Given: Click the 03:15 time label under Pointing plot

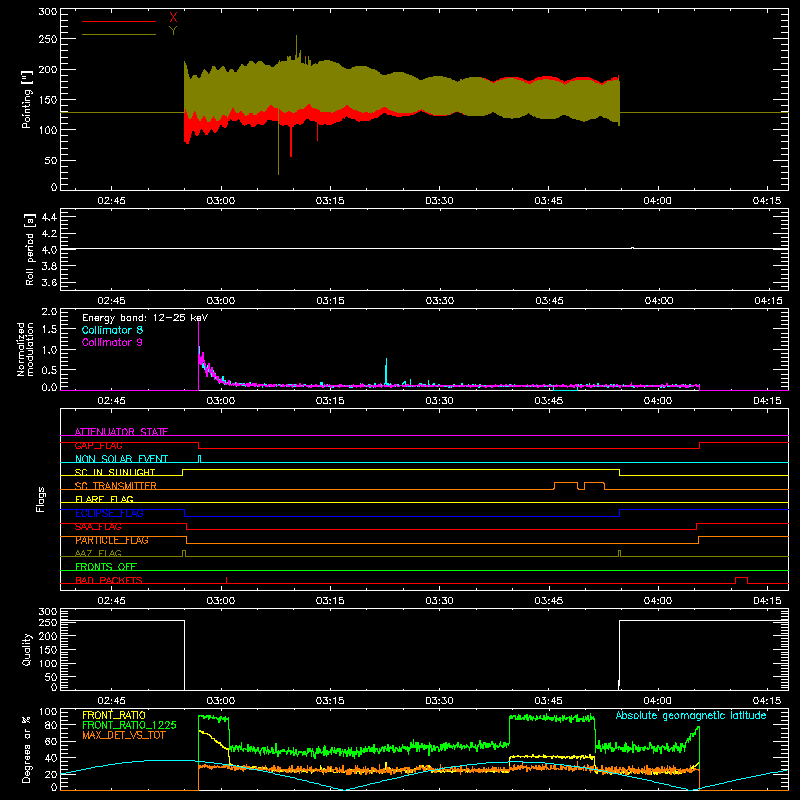Looking at the screenshot, I should [x=330, y=201].
